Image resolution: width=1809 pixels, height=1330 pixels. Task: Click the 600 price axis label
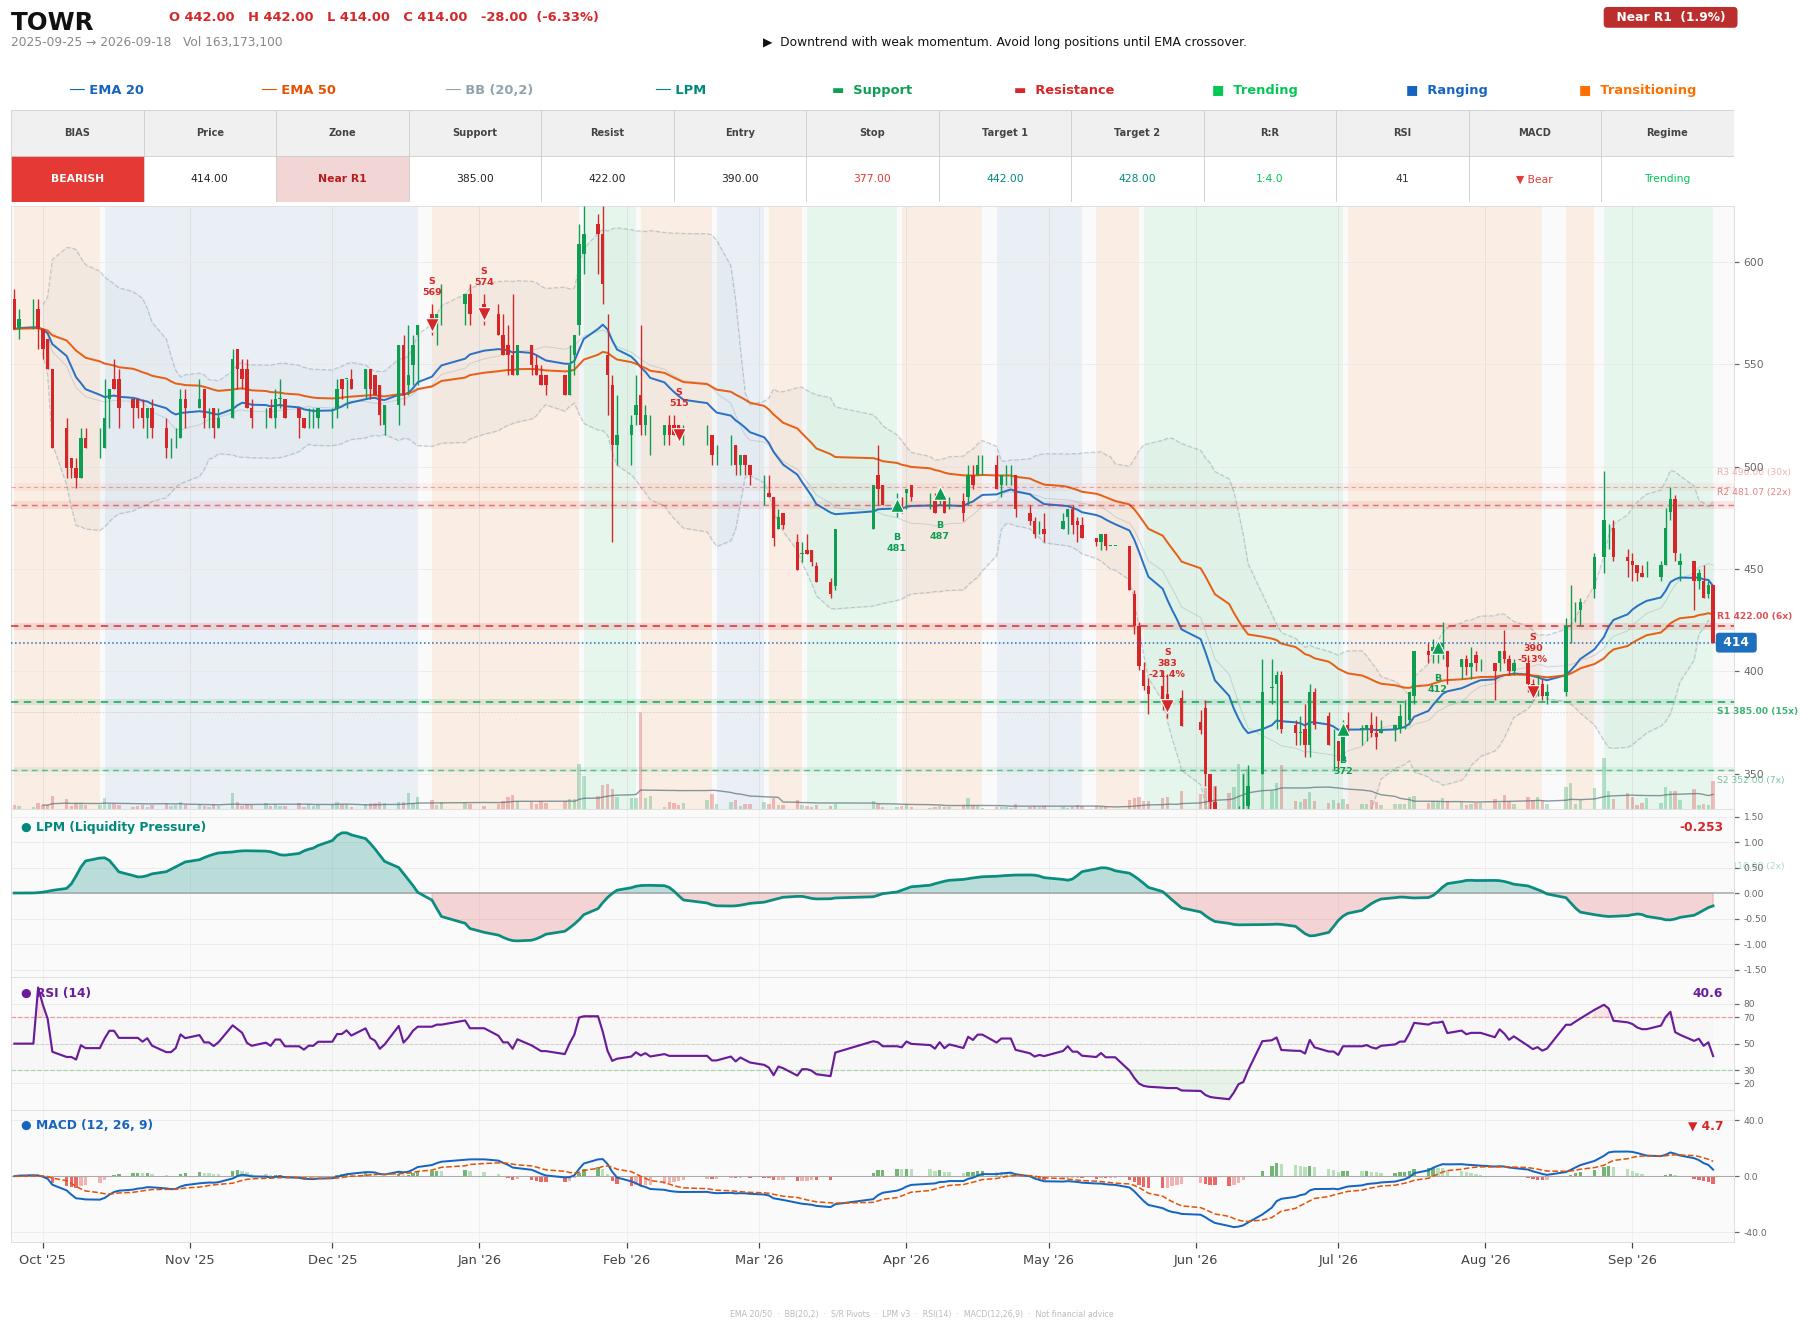tap(1753, 263)
